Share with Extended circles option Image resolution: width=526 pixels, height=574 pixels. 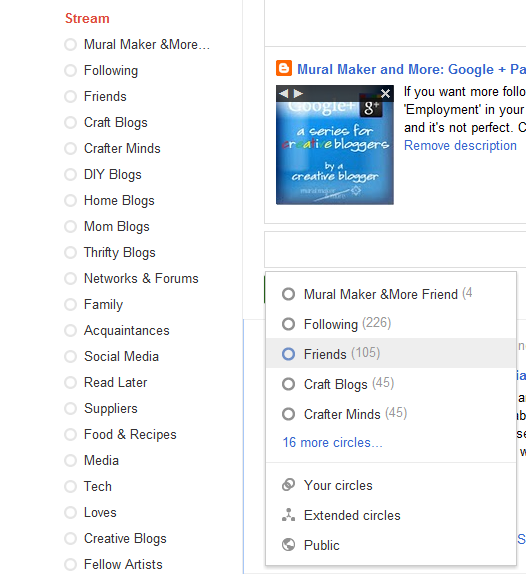[x=391, y=515]
